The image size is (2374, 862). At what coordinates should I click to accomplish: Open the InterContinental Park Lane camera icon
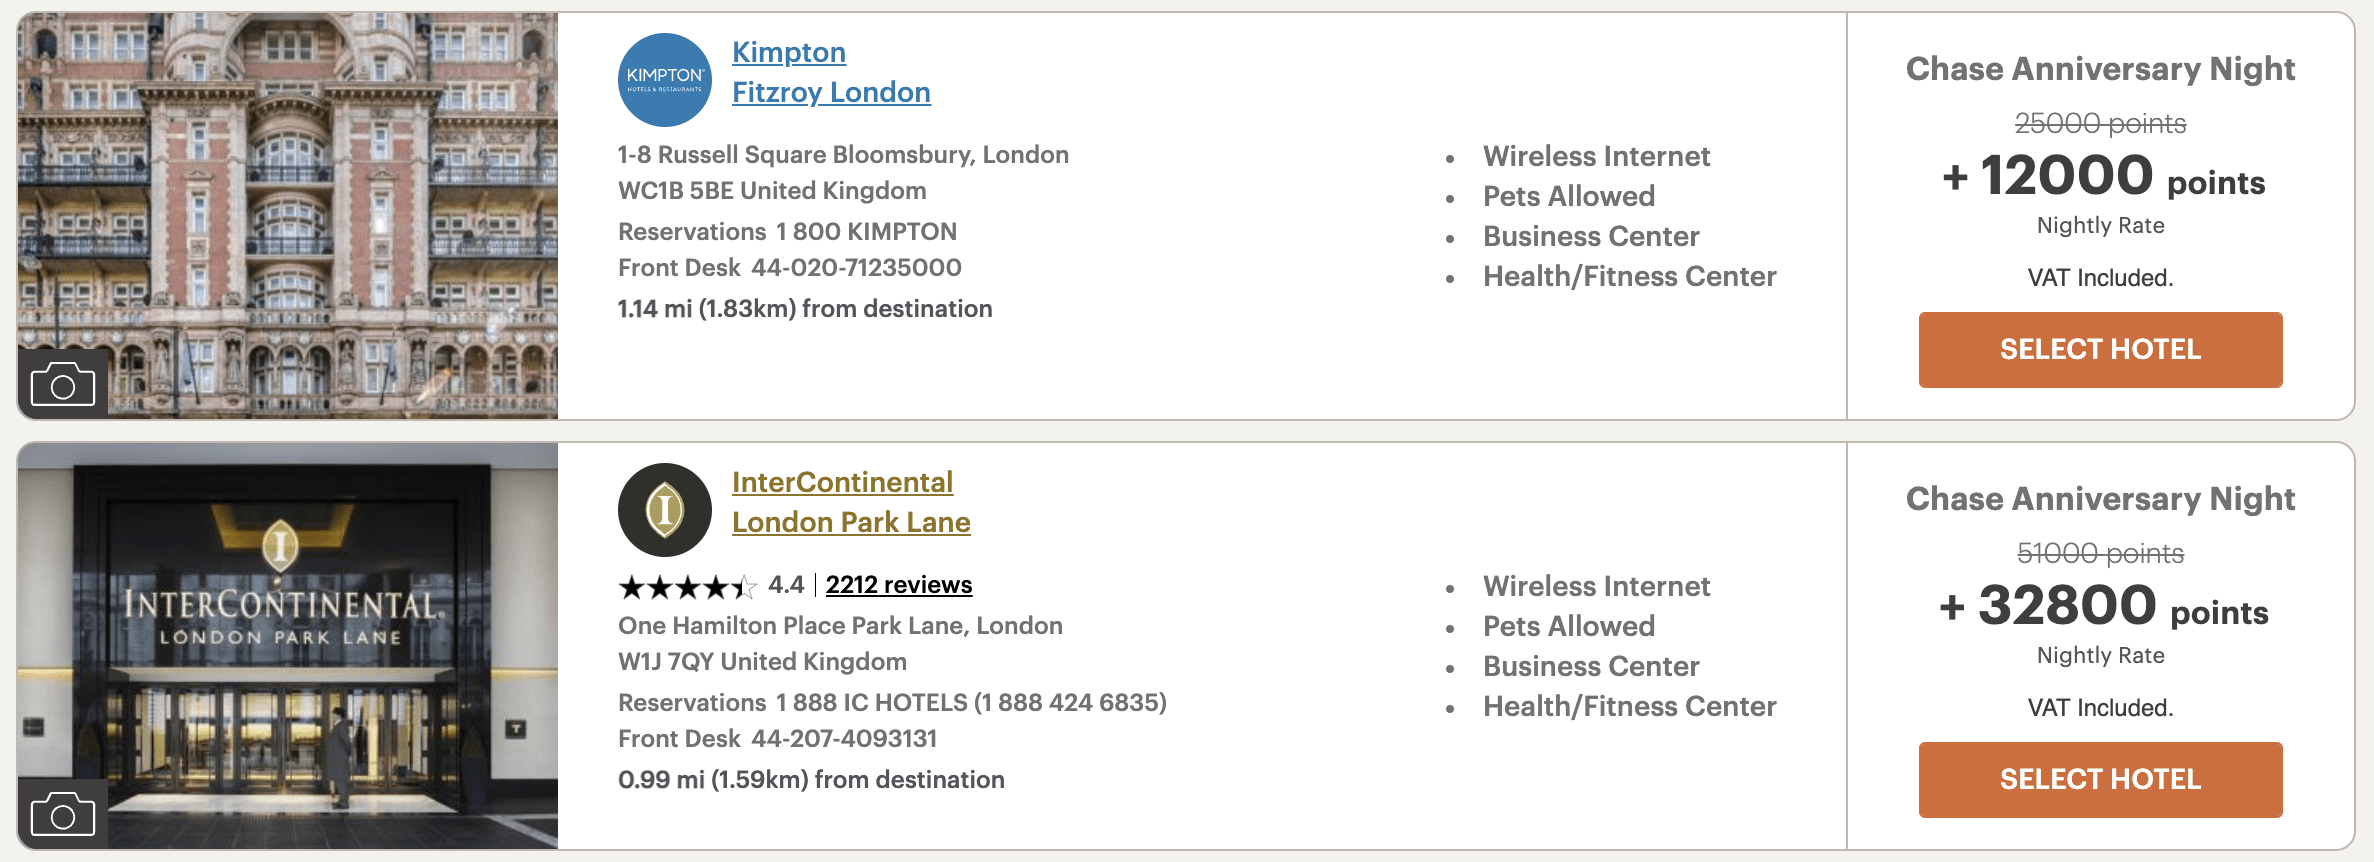coord(63,813)
